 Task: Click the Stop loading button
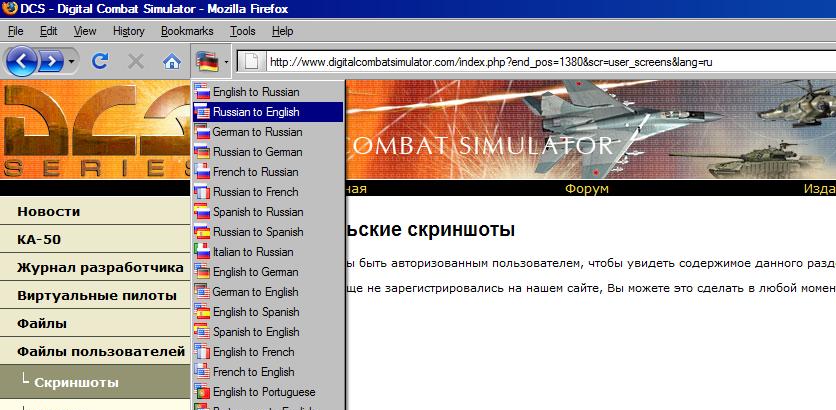(x=136, y=62)
